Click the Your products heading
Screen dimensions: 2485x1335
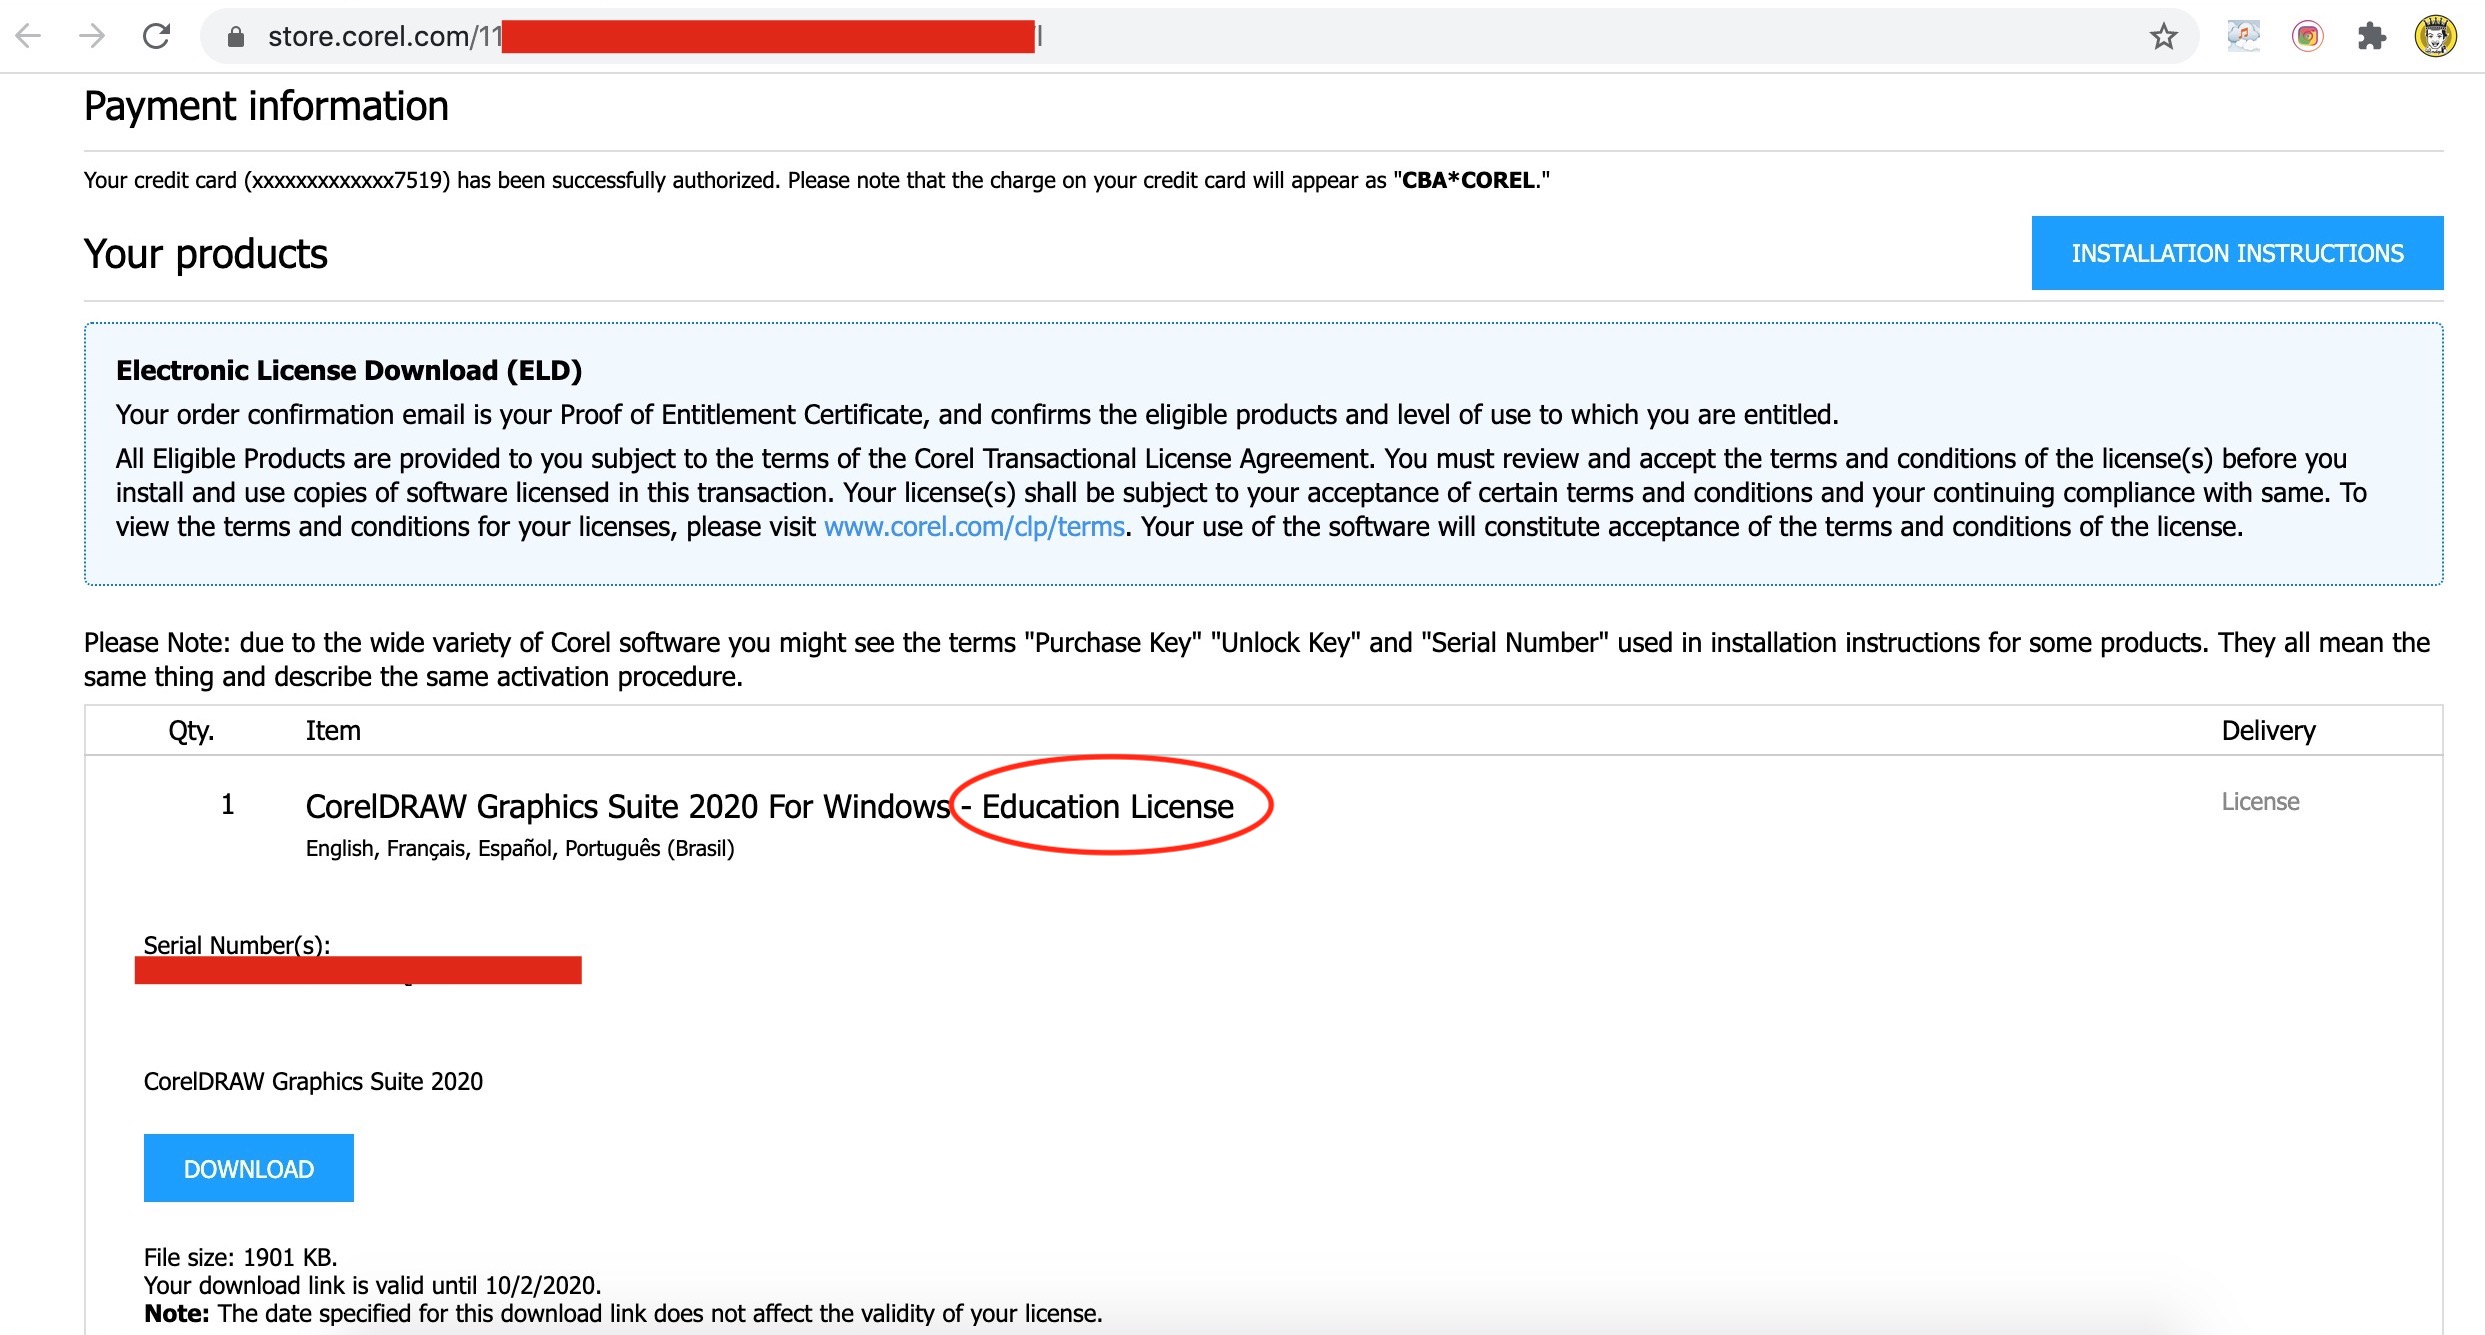[x=206, y=254]
